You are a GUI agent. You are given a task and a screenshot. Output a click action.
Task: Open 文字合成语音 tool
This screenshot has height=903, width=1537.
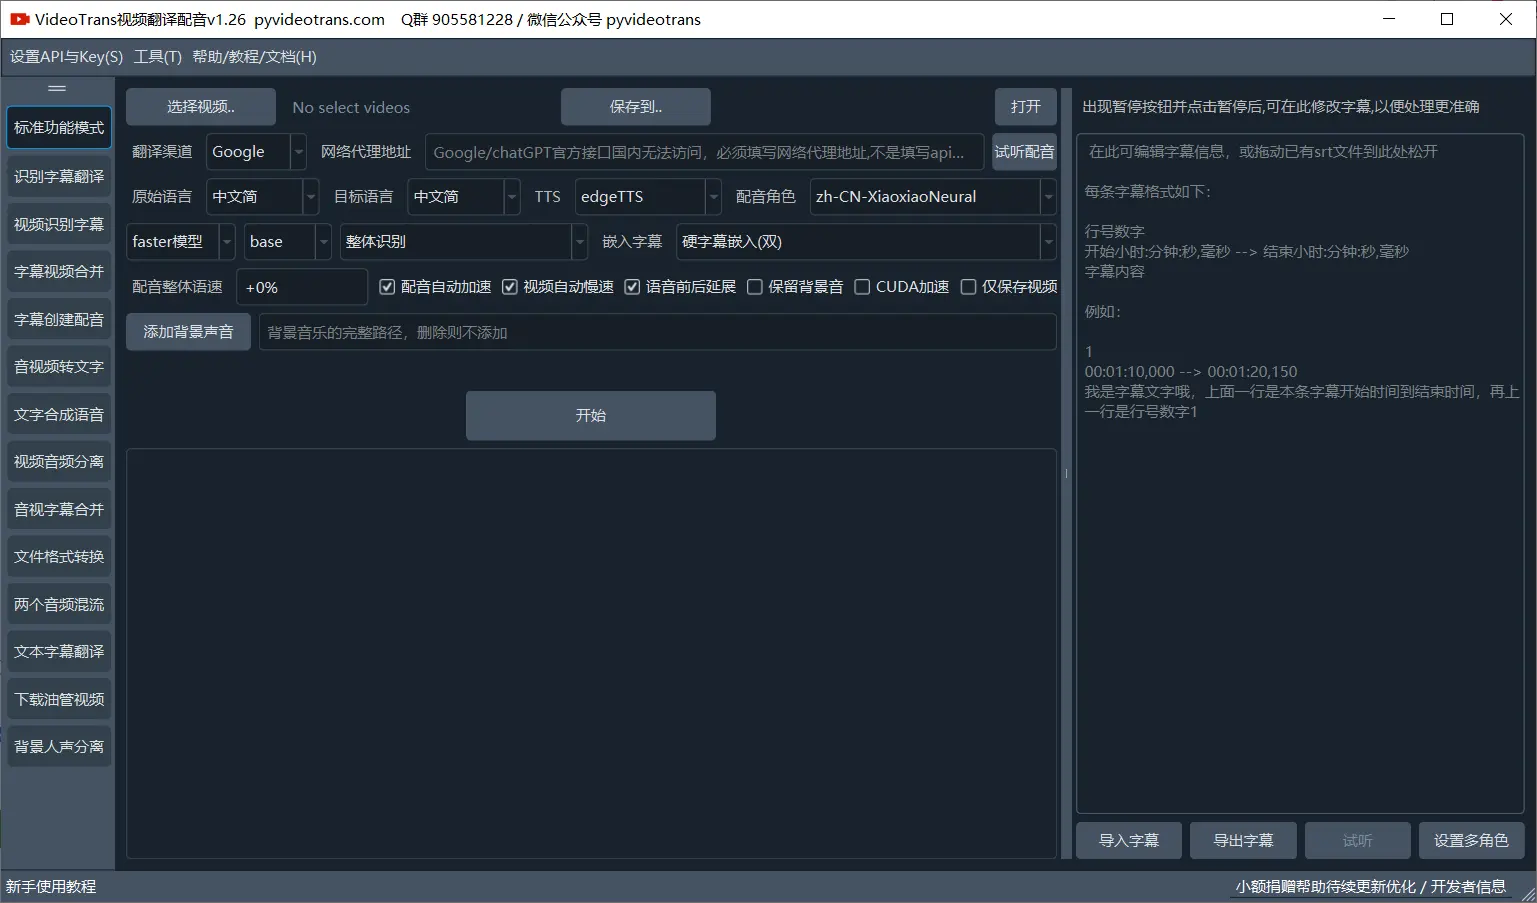pos(59,414)
